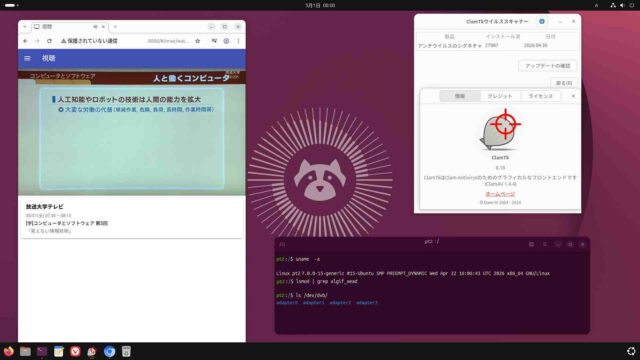Image resolution: width=640 pixels, height=360 pixels.
Task: Open the text editor notes icon in dock
Action: pyautogui.click(x=59, y=351)
